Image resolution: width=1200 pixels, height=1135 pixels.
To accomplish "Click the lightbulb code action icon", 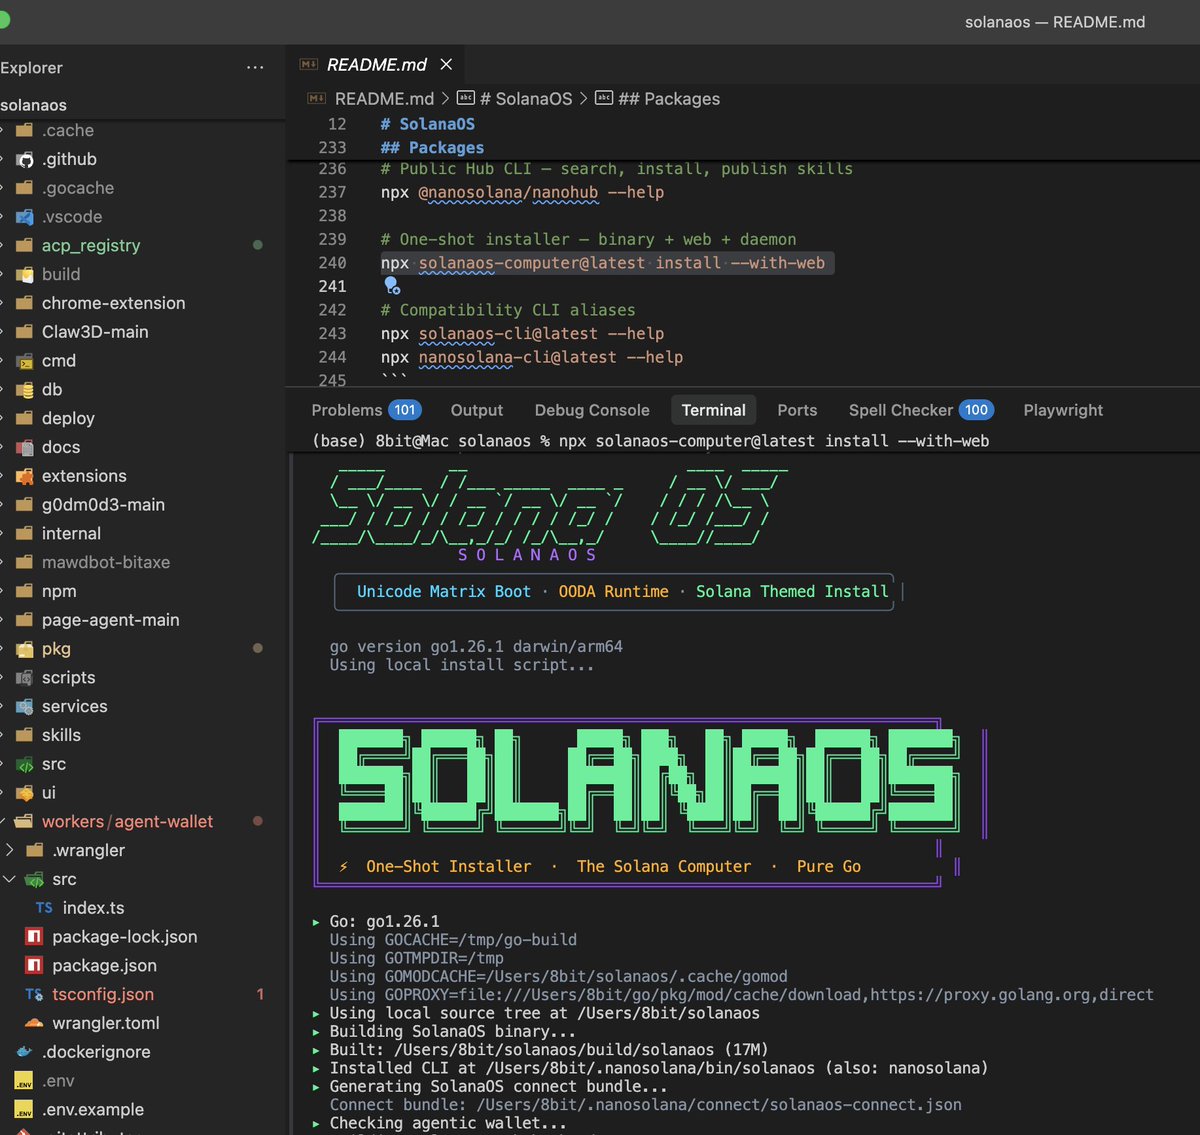I will pyautogui.click(x=392, y=286).
